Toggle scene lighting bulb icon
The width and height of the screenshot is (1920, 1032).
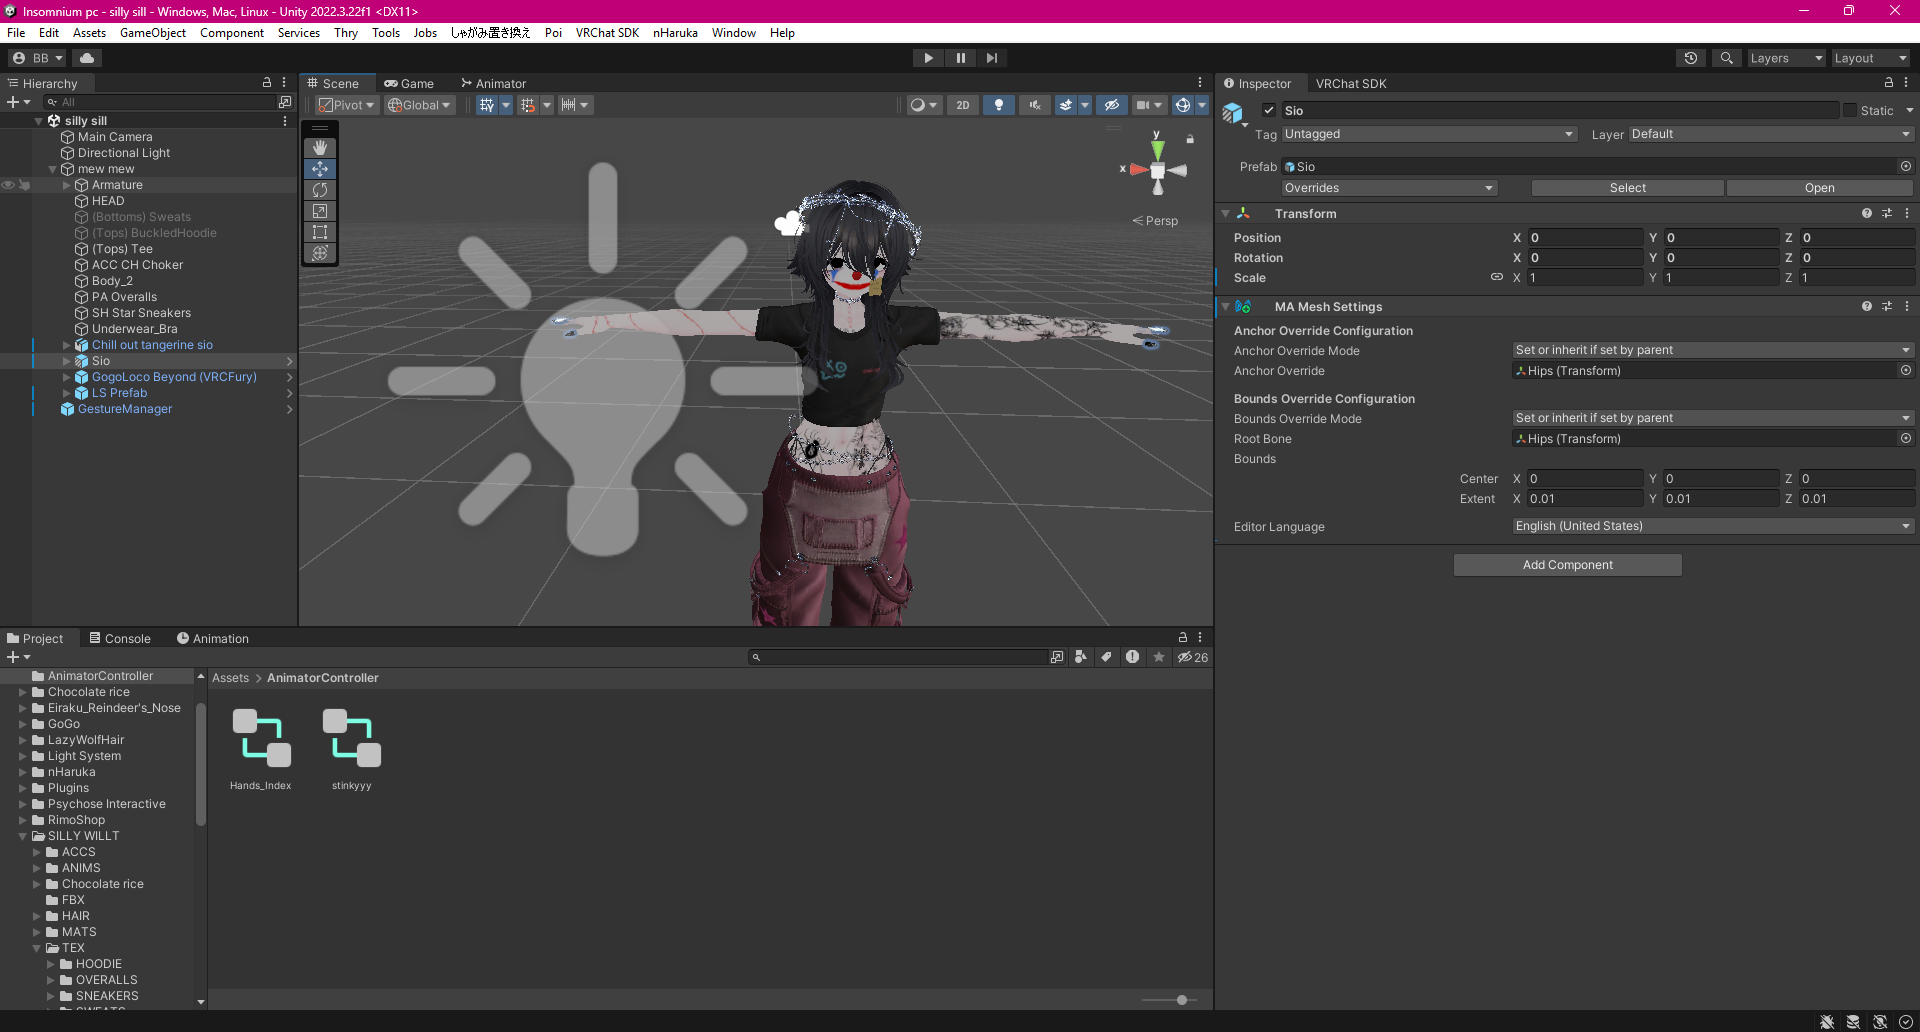[x=999, y=105]
